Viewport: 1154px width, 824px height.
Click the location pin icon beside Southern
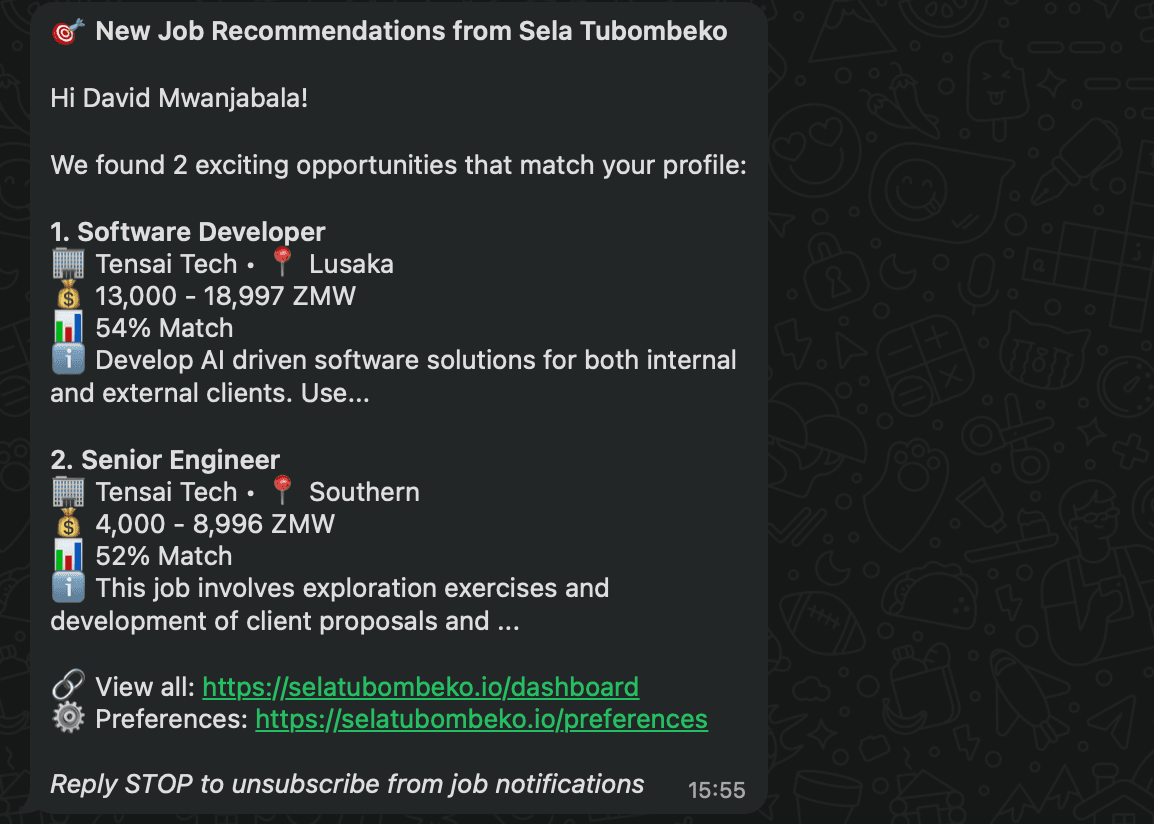(x=282, y=489)
